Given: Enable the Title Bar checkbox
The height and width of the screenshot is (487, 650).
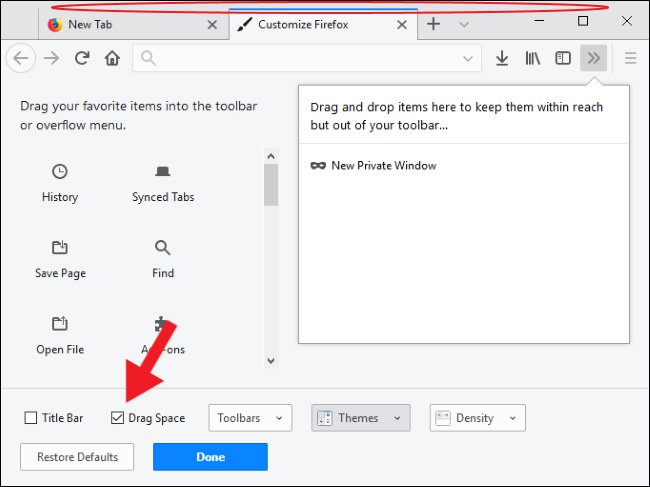Looking at the screenshot, I should pos(31,417).
